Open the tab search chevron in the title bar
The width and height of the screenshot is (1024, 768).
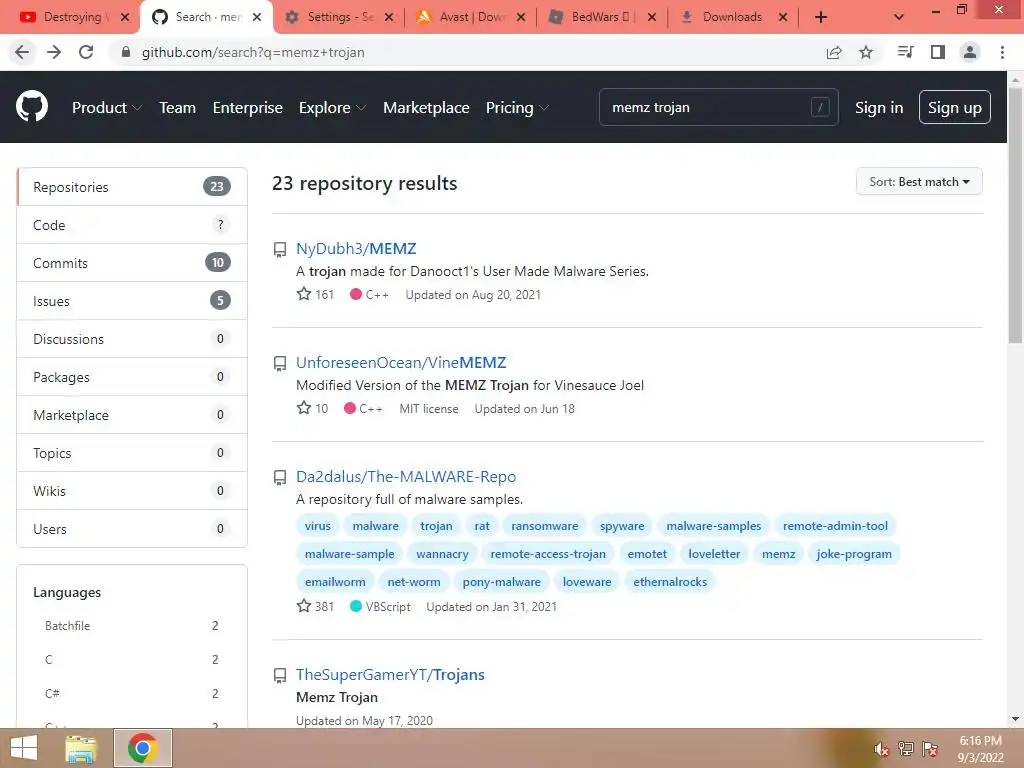[899, 17]
